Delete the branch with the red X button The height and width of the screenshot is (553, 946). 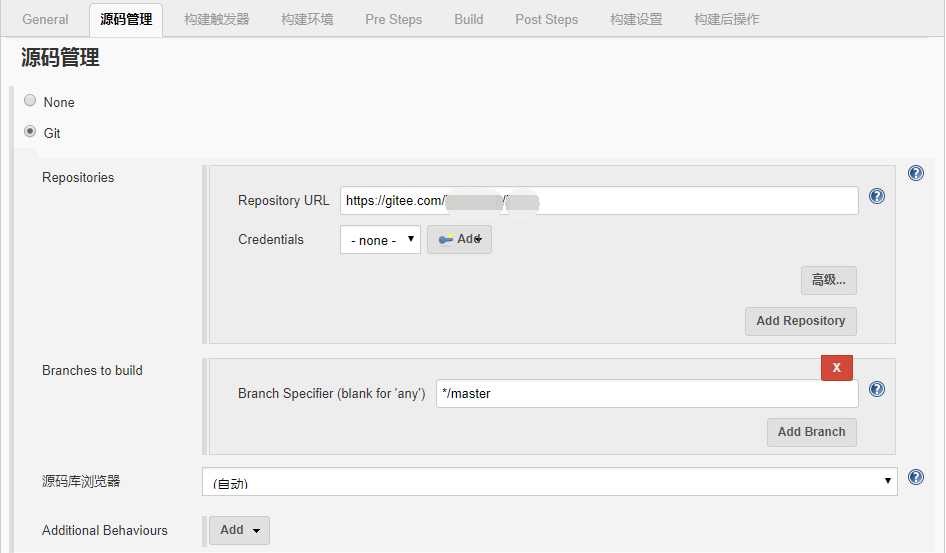(x=836, y=368)
